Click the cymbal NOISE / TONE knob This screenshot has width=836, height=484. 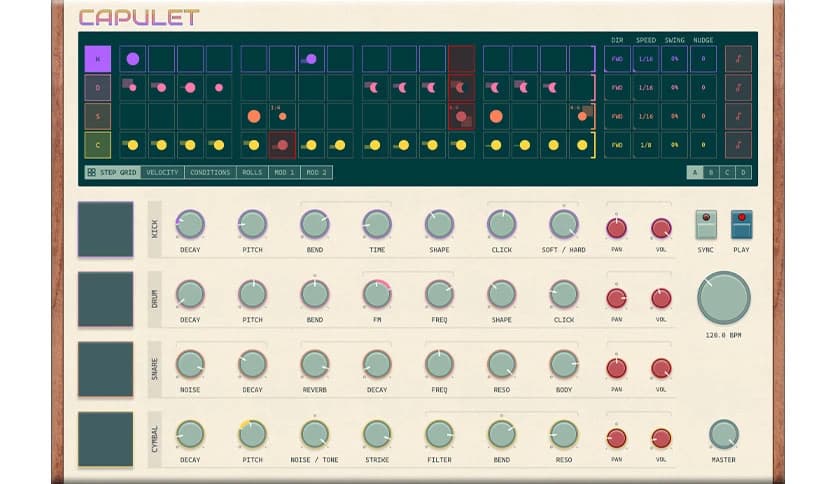[x=315, y=434]
